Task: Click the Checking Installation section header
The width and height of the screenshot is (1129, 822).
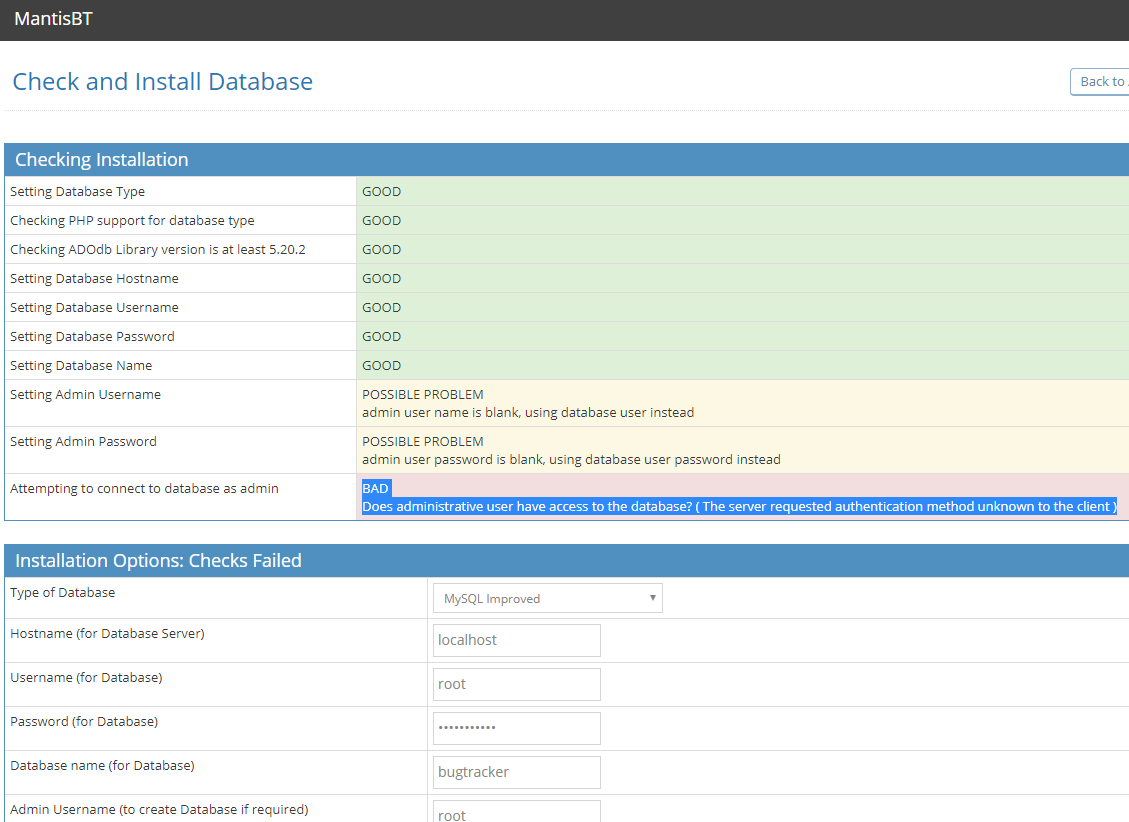Action: point(101,160)
